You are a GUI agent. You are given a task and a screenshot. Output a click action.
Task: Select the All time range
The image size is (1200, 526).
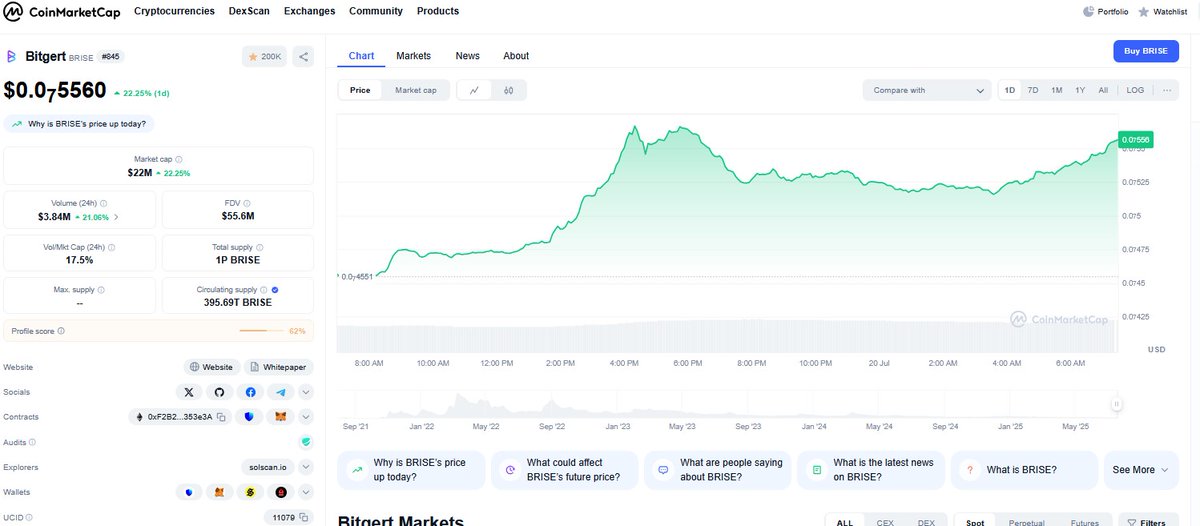pyautogui.click(x=1103, y=90)
